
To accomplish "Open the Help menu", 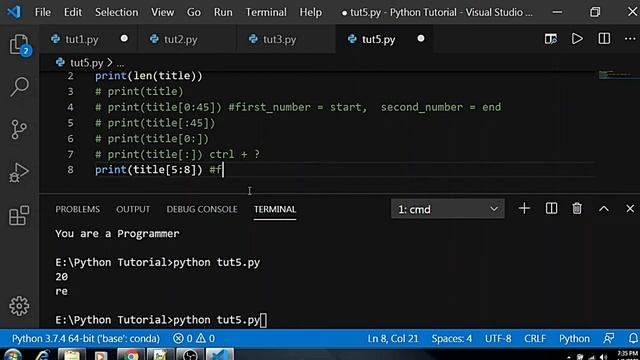I will (x=311, y=12).
